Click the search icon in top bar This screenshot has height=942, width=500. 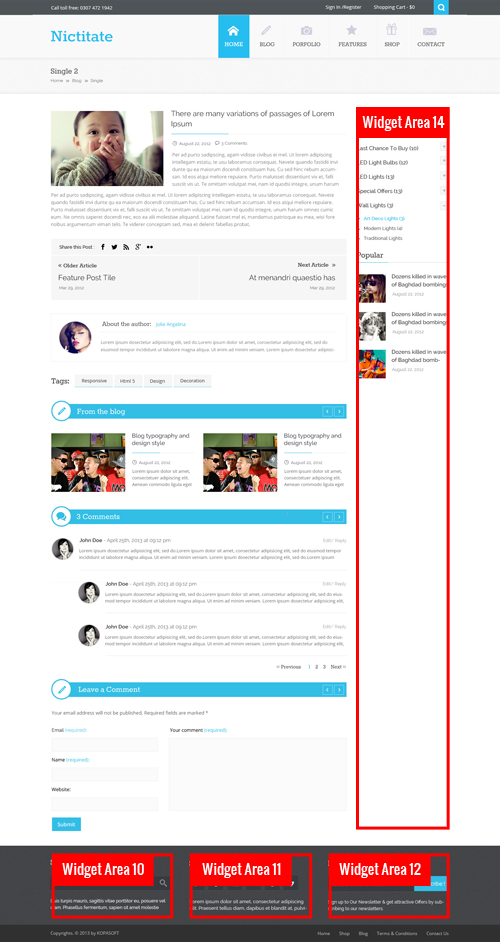click(441, 8)
